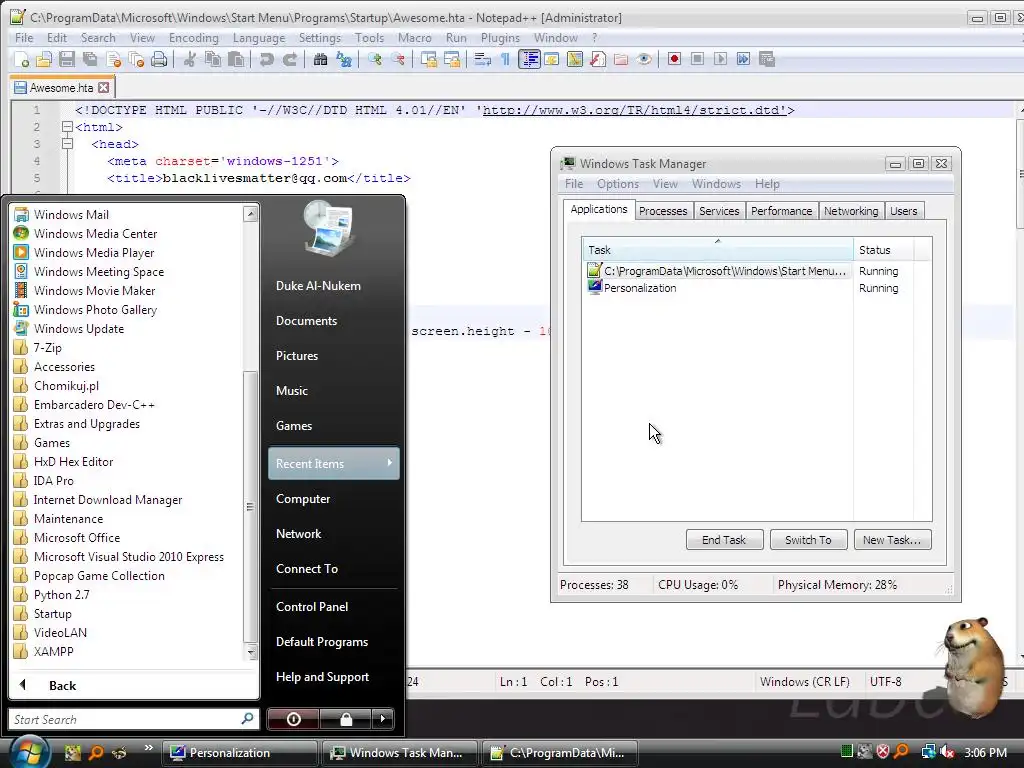Switch to Task Manager Services tab

click(x=719, y=211)
